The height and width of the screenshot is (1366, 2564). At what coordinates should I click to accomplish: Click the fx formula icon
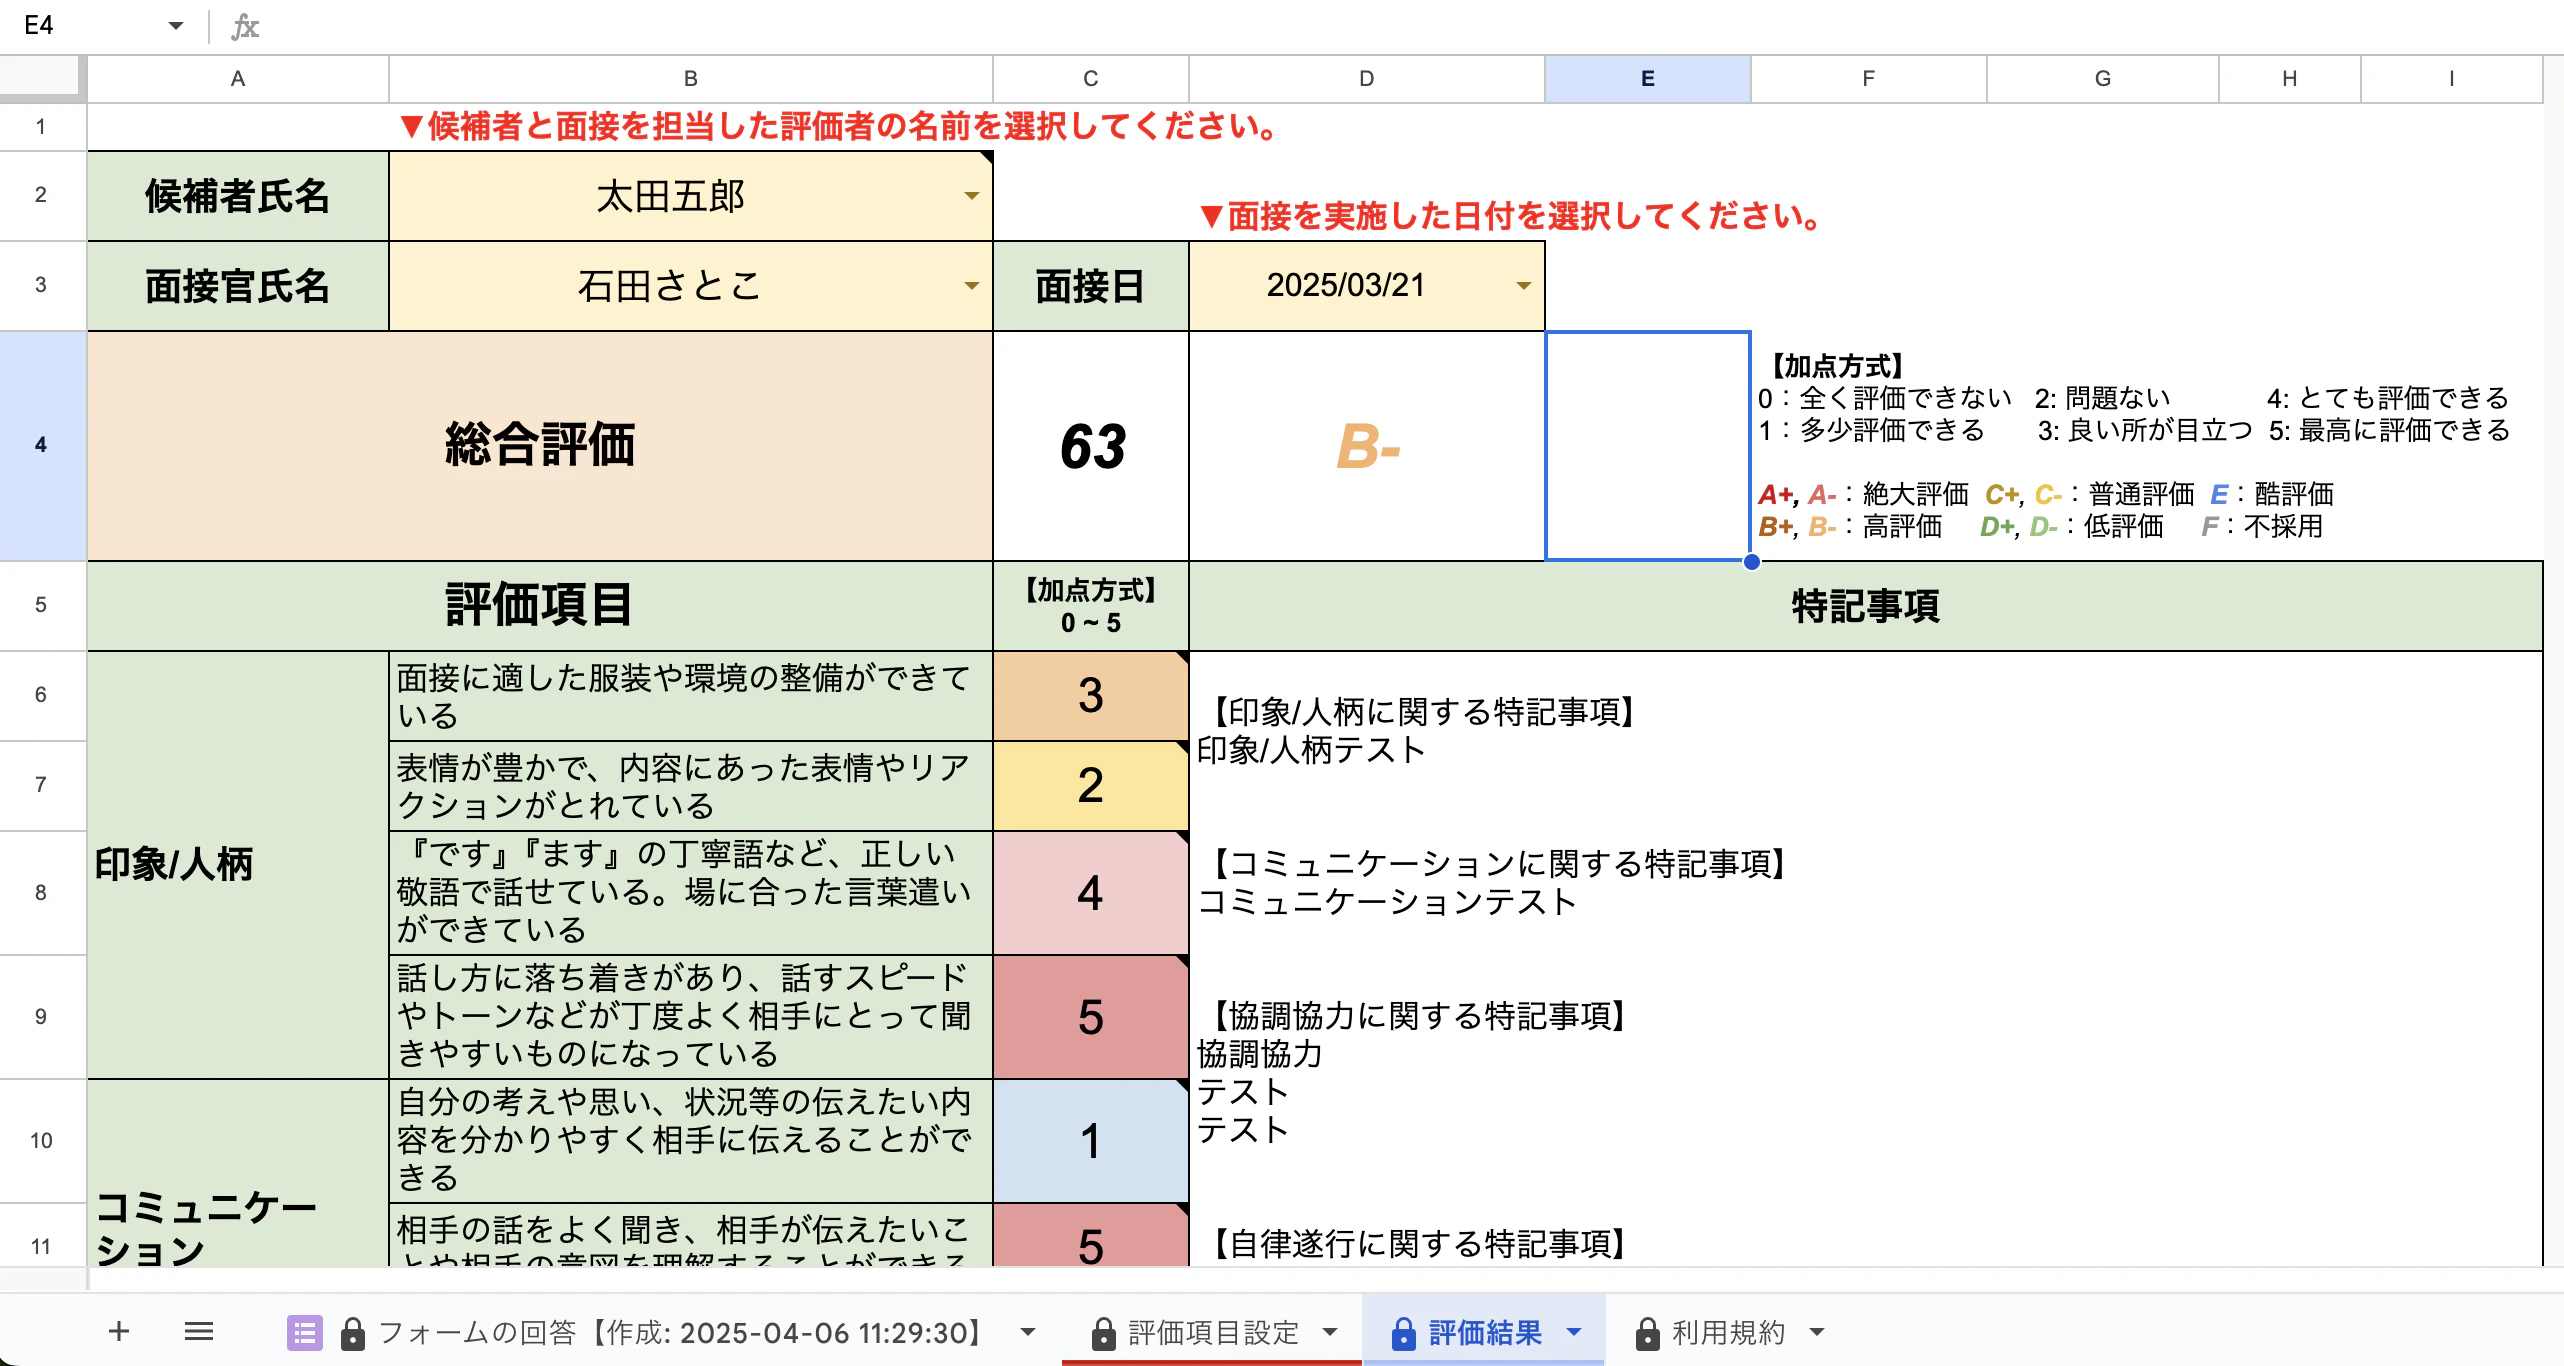point(245,26)
